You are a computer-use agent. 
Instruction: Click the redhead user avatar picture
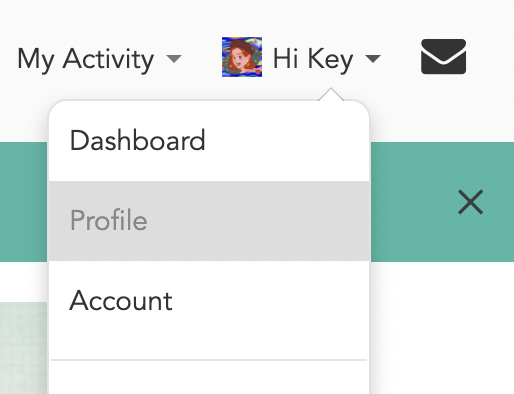(x=242, y=57)
